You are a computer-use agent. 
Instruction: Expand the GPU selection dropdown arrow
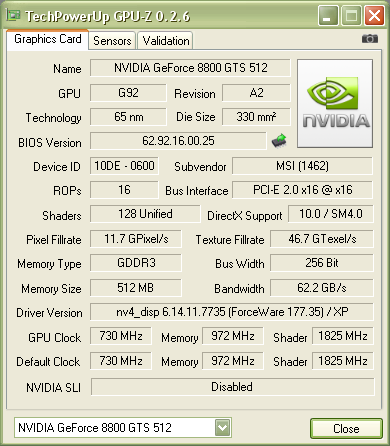click(222, 427)
